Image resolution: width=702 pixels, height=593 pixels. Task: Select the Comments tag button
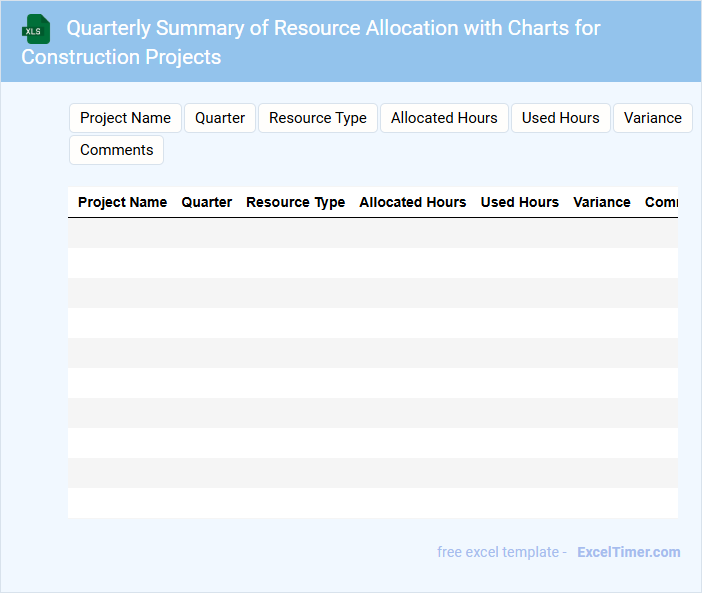point(116,150)
